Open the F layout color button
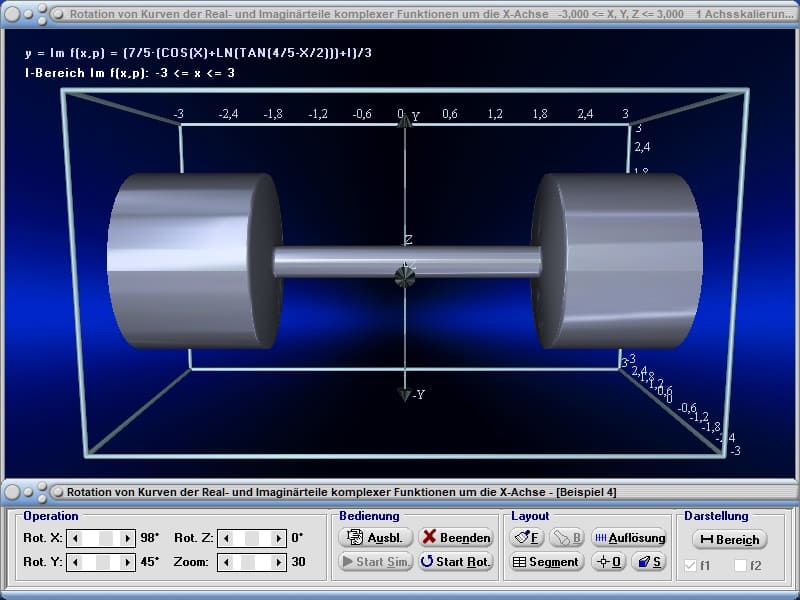Screen dimensions: 800x600 pyautogui.click(x=527, y=537)
